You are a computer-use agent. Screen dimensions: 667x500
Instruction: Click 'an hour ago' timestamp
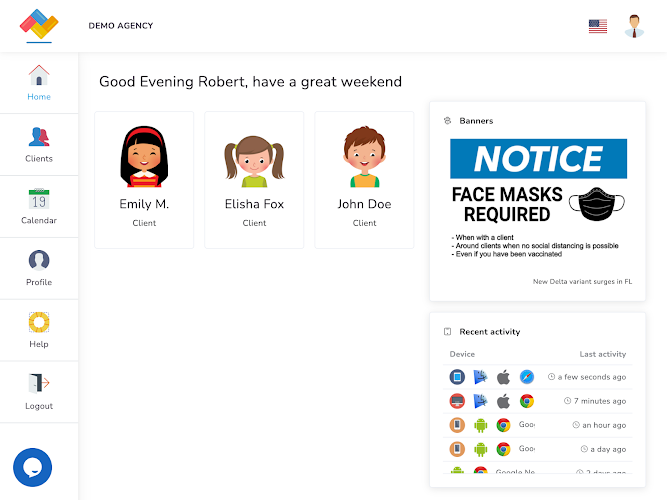tap(604, 425)
